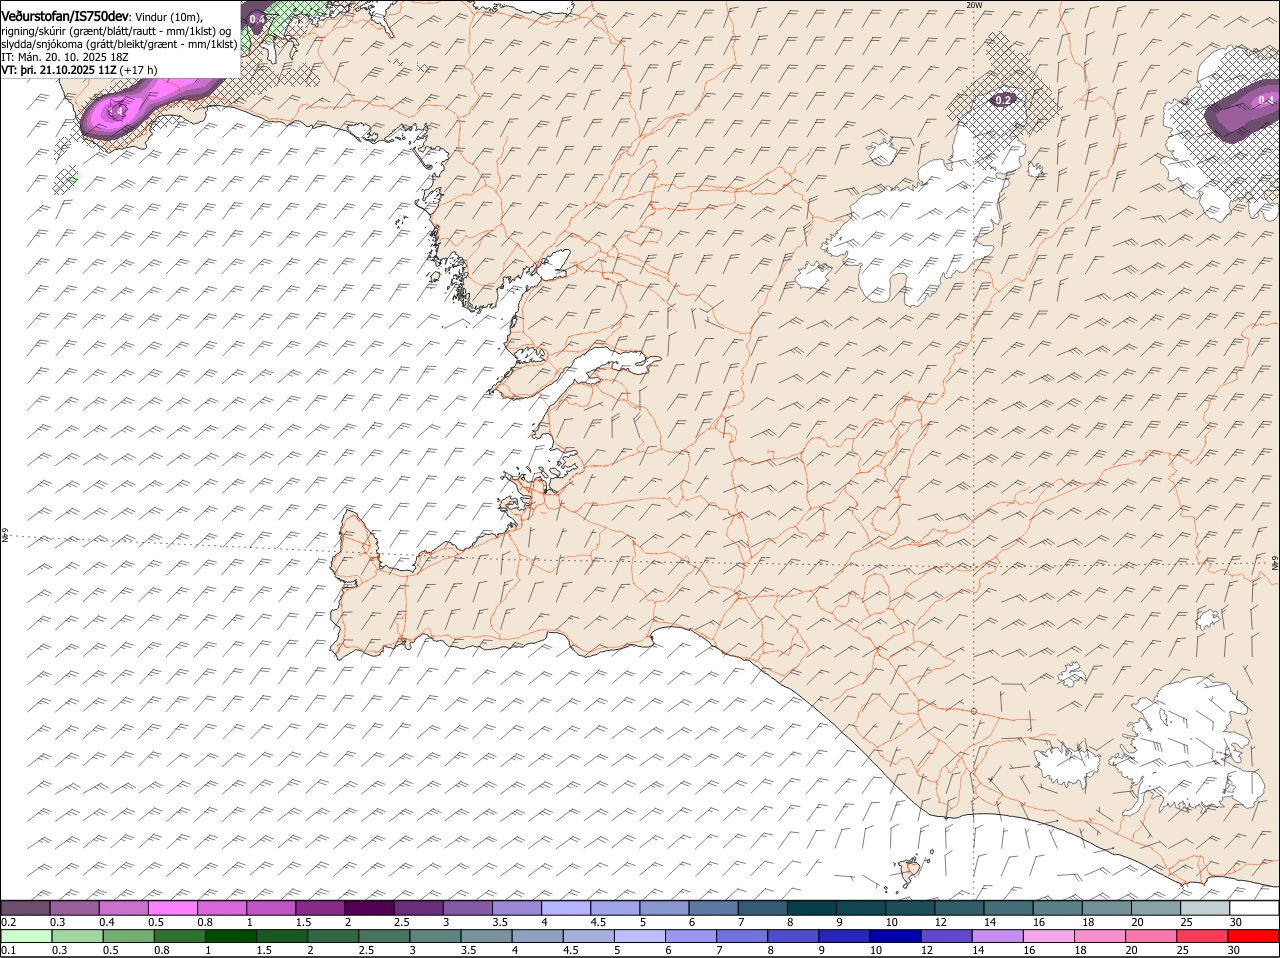The image size is (1280, 958).
Task: Click the '(+17 h)' forecast offset text
Action: 138,70
